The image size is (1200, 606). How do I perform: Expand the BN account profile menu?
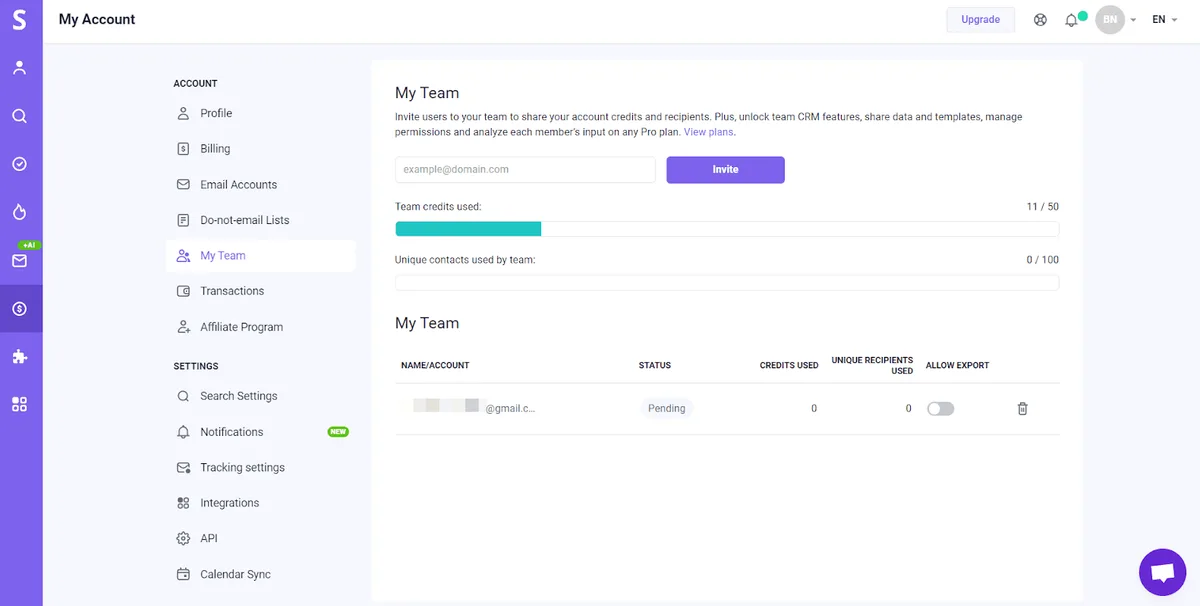1110,19
